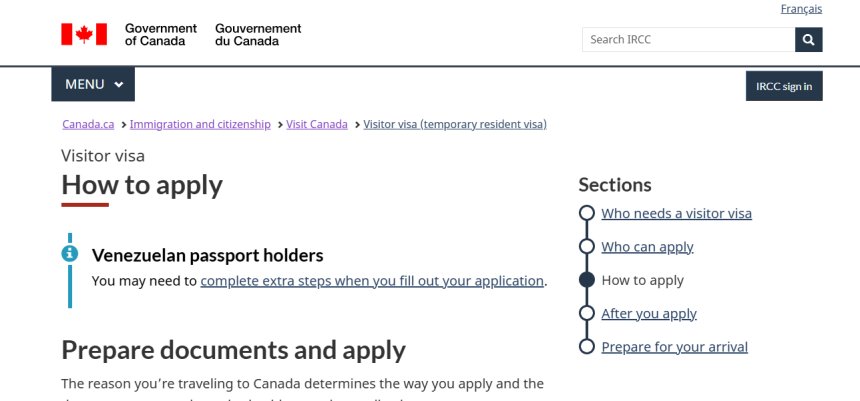
Task: Click the 'Who needs a visitor visa' step circle
Action: point(587,214)
